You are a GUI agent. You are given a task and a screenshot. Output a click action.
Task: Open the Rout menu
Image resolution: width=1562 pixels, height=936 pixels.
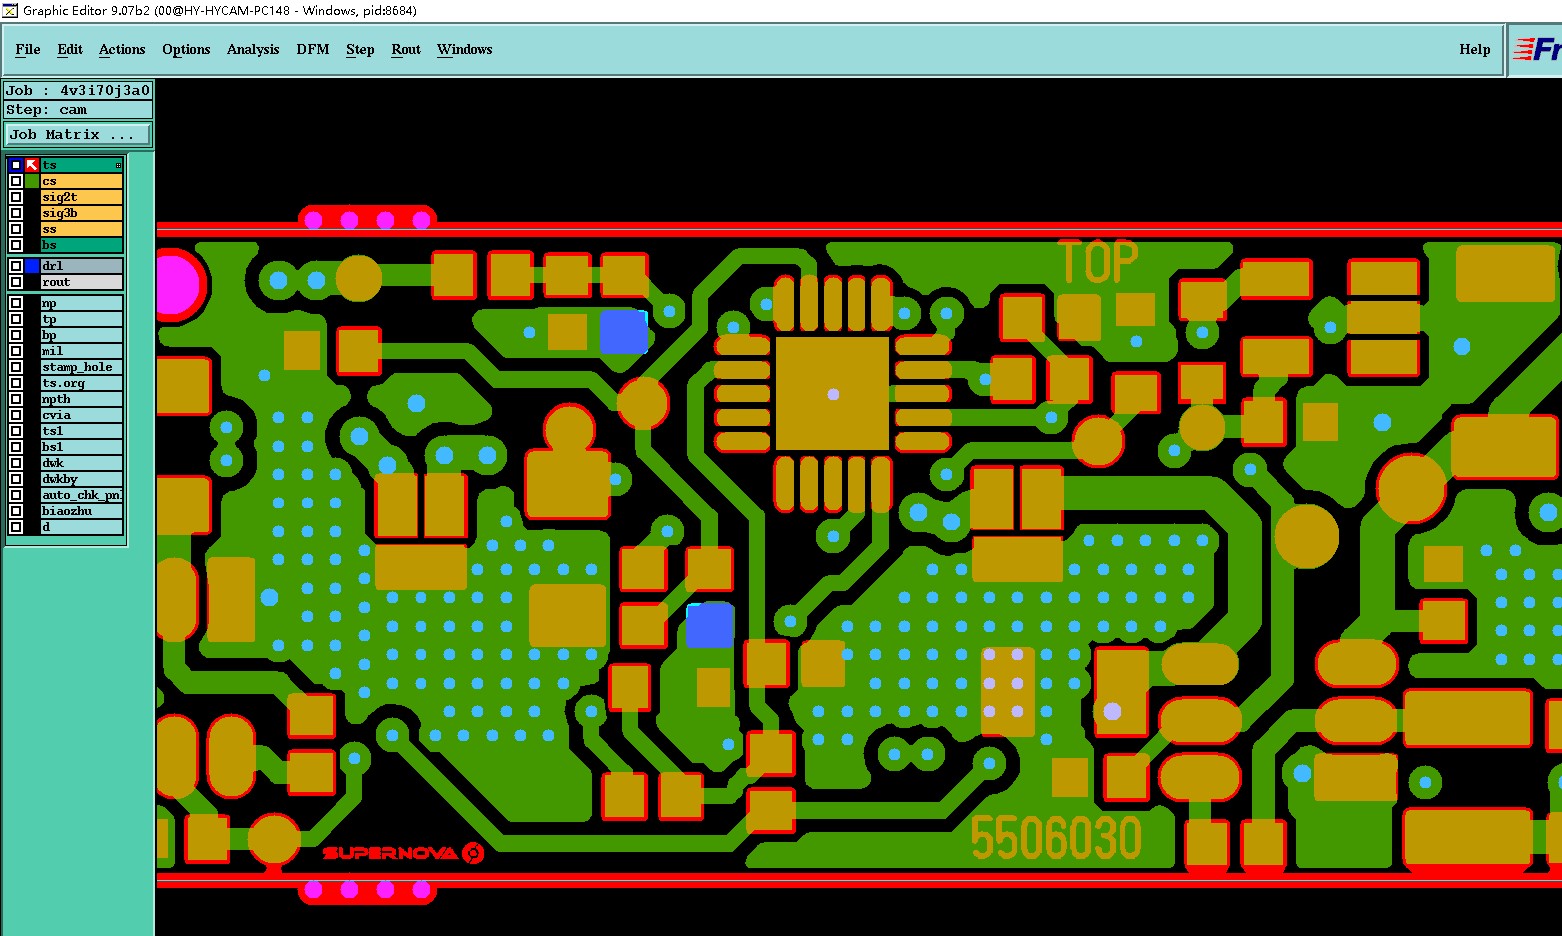[406, 49]
